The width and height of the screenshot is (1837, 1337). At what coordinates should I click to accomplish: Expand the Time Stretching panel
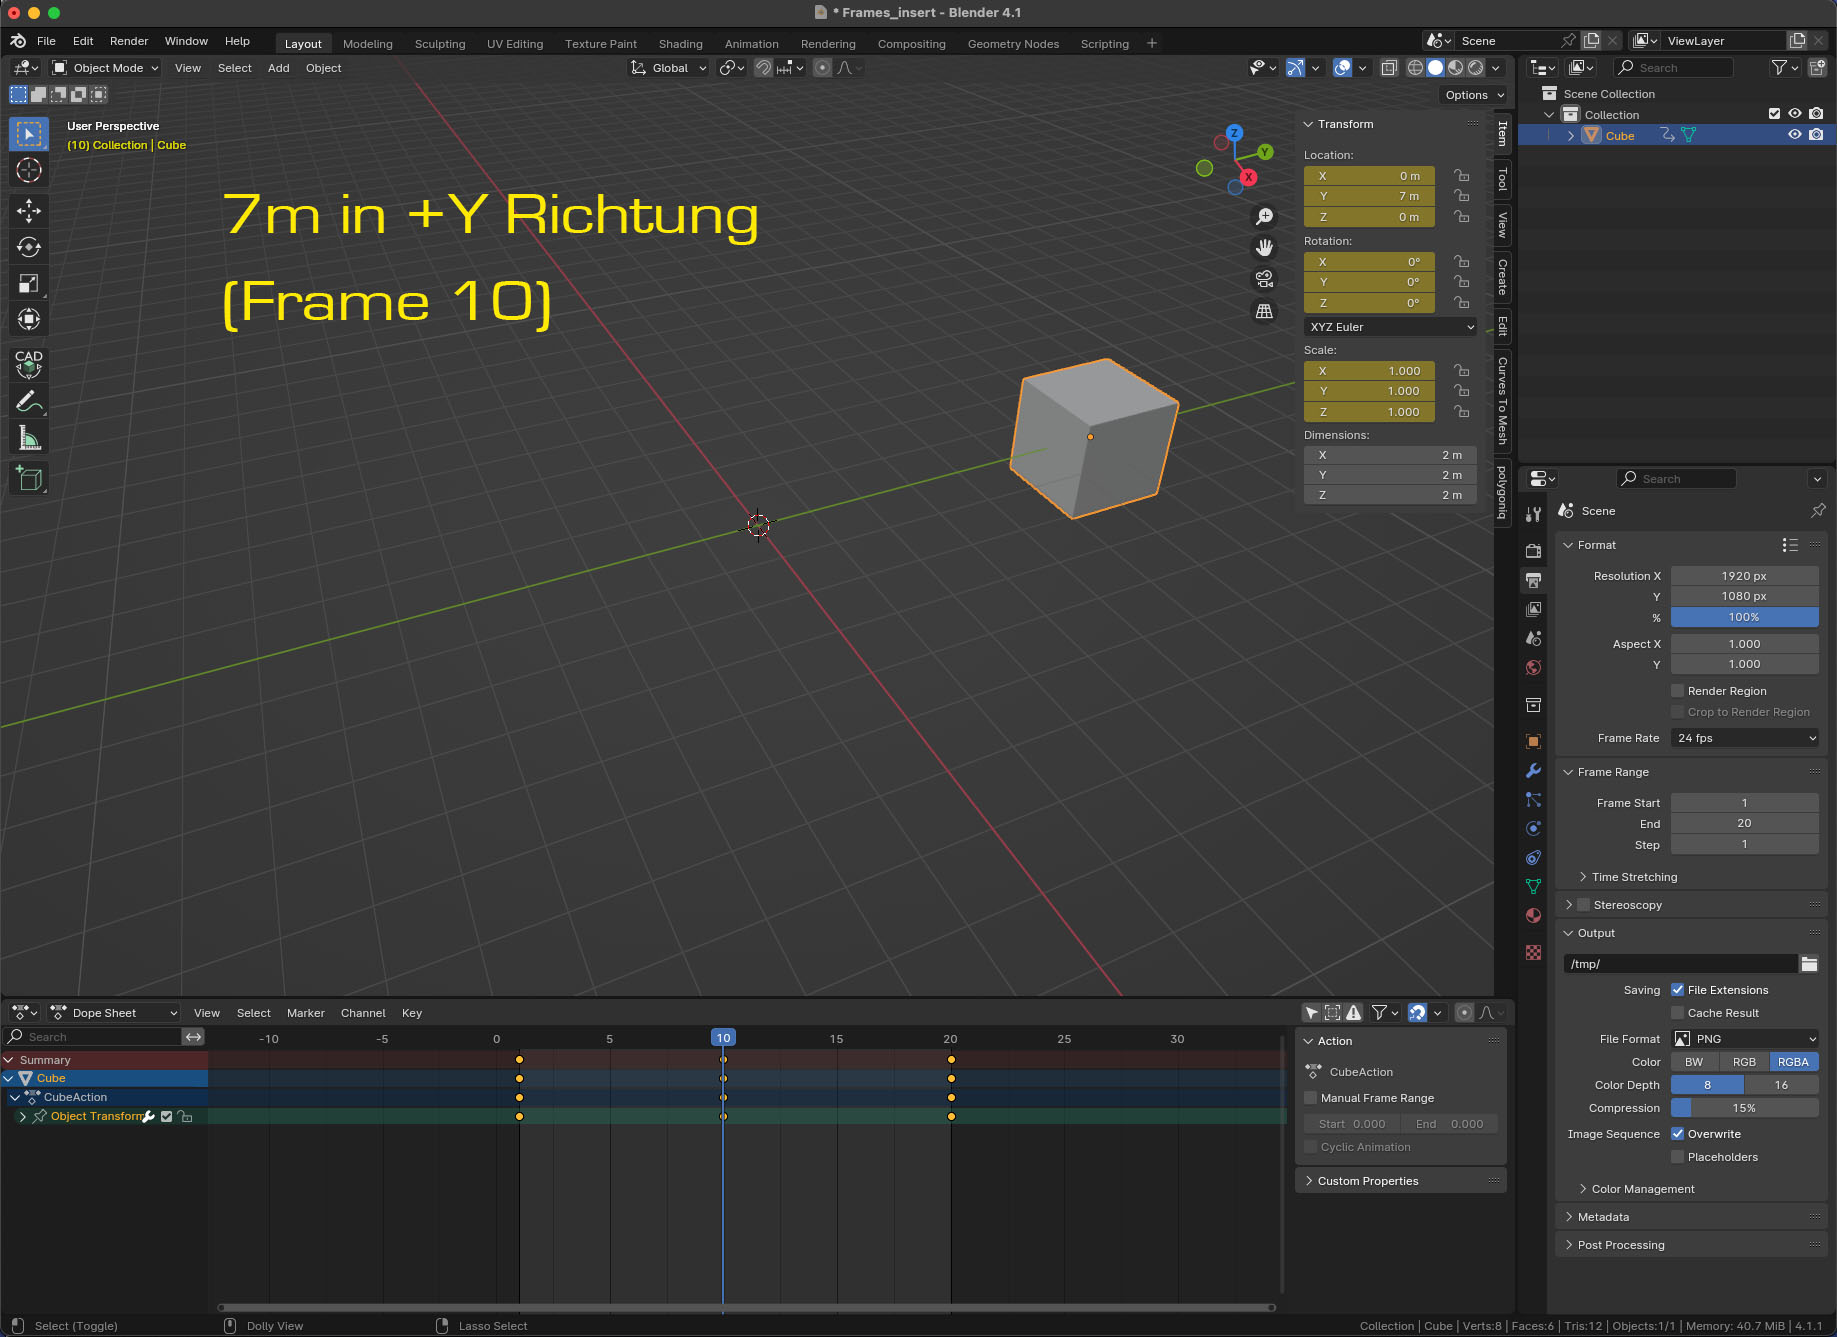(1634, 877)
